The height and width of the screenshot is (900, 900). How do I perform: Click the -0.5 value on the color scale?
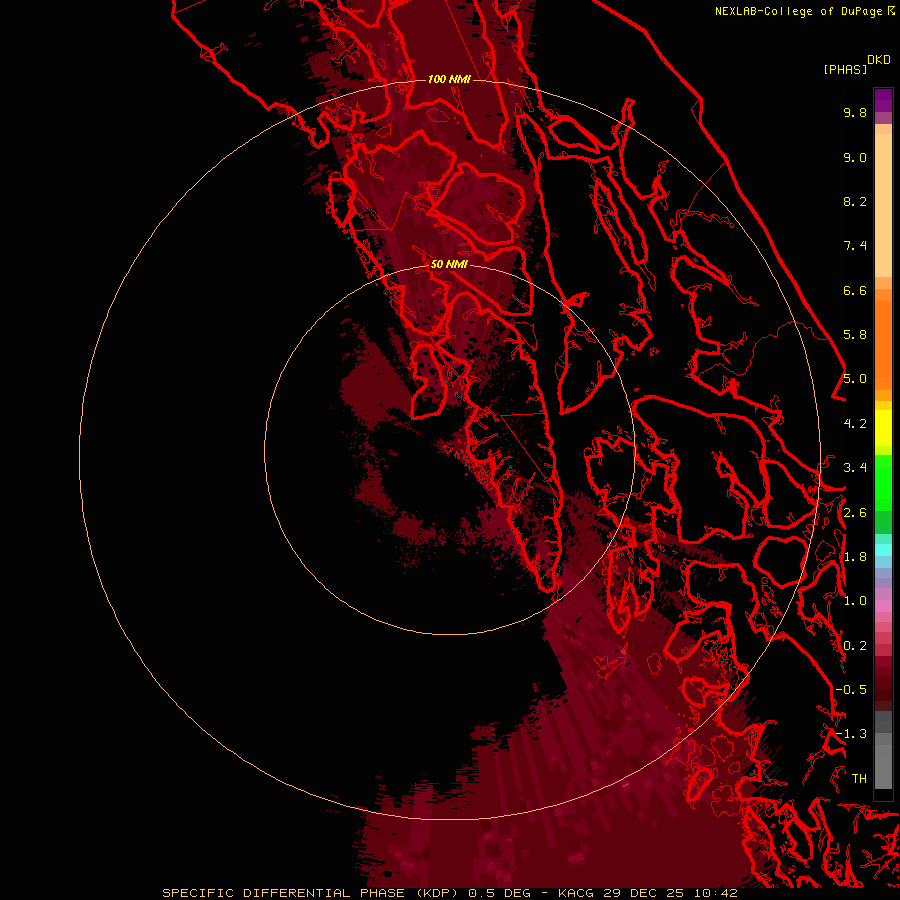click(851, 690)
